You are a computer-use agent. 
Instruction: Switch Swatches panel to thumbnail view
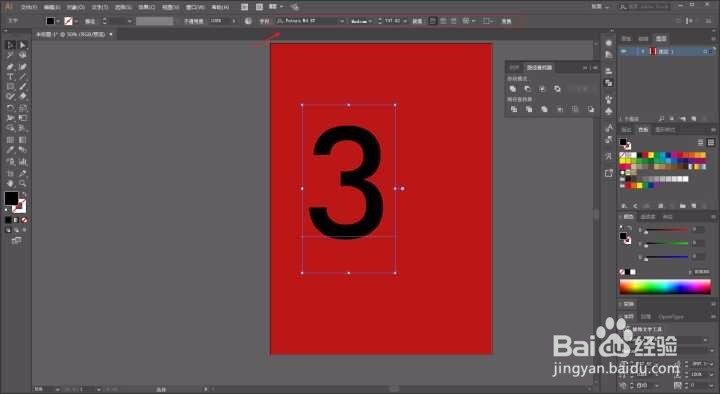point(711,143)
